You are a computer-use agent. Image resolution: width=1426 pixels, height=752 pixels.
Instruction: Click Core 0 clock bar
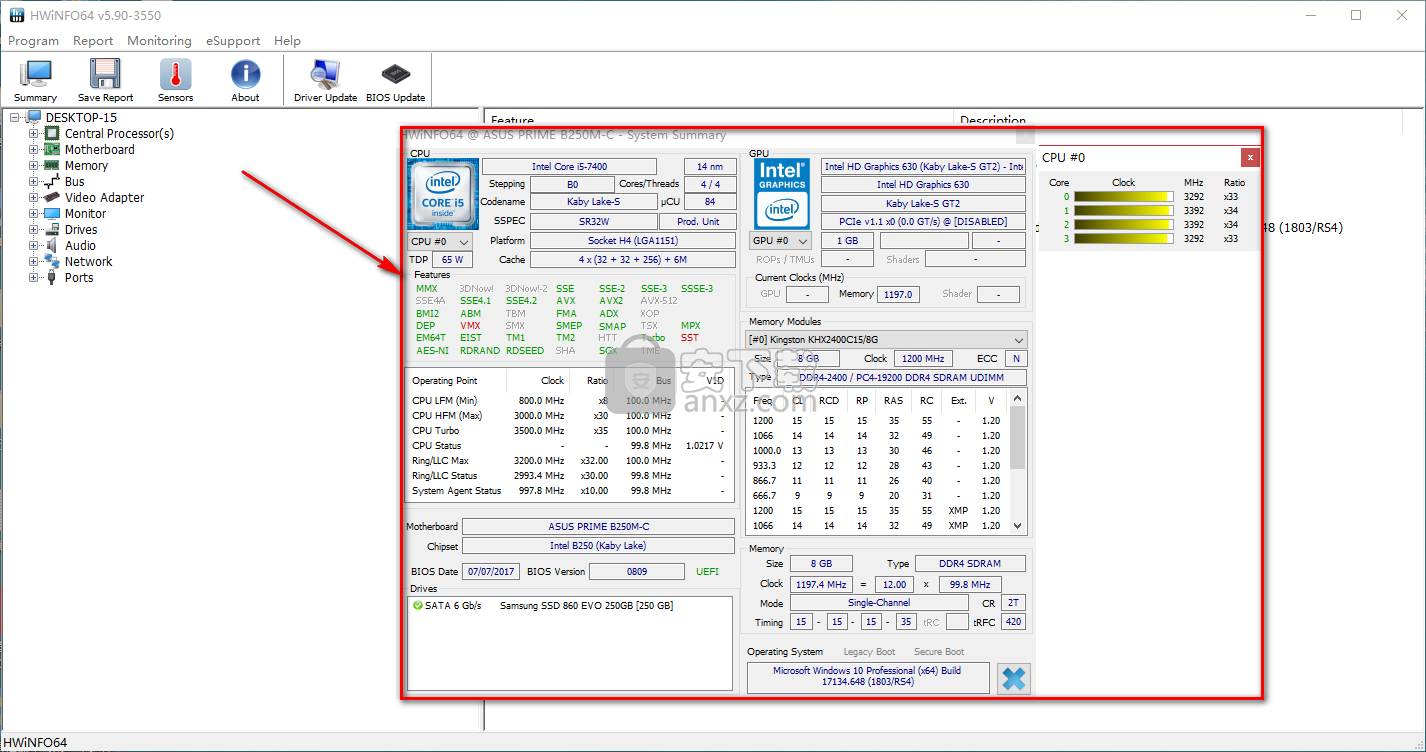[x=1124, y=197]
